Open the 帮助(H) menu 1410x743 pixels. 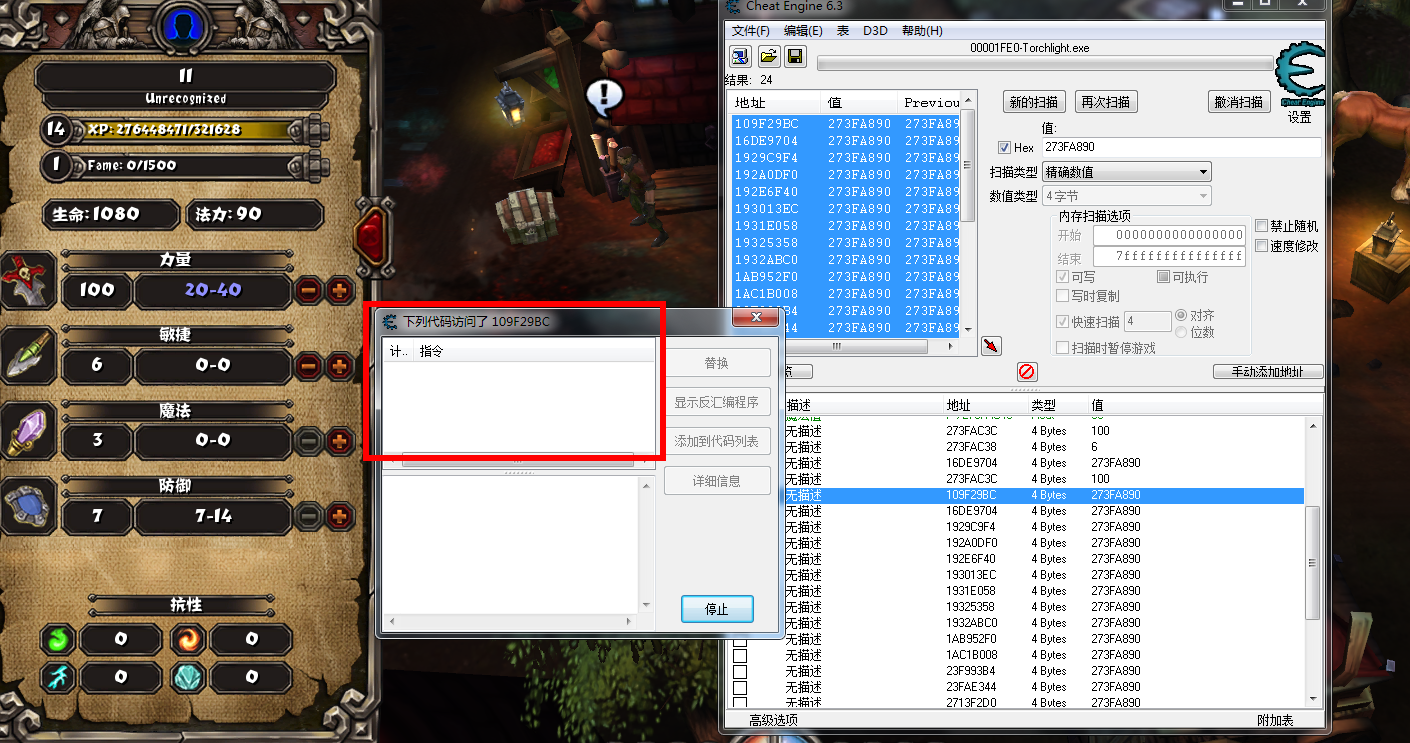[x=922, y=31]
